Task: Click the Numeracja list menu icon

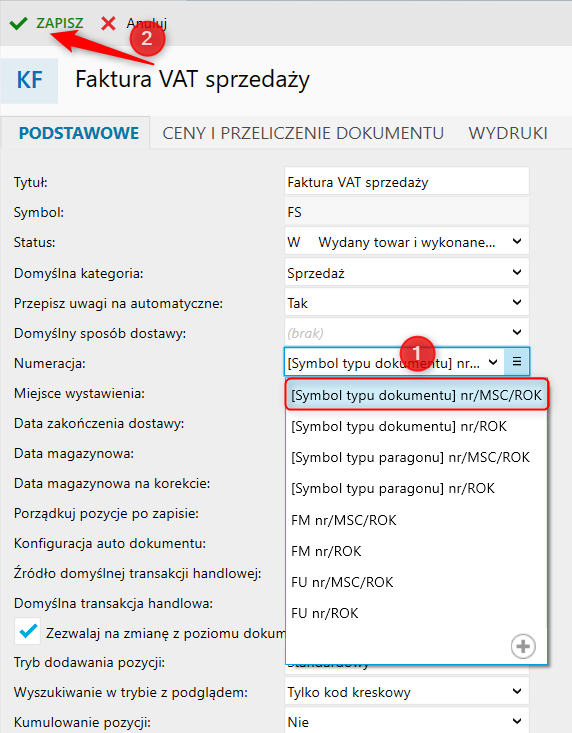Action: pos(516,361)
